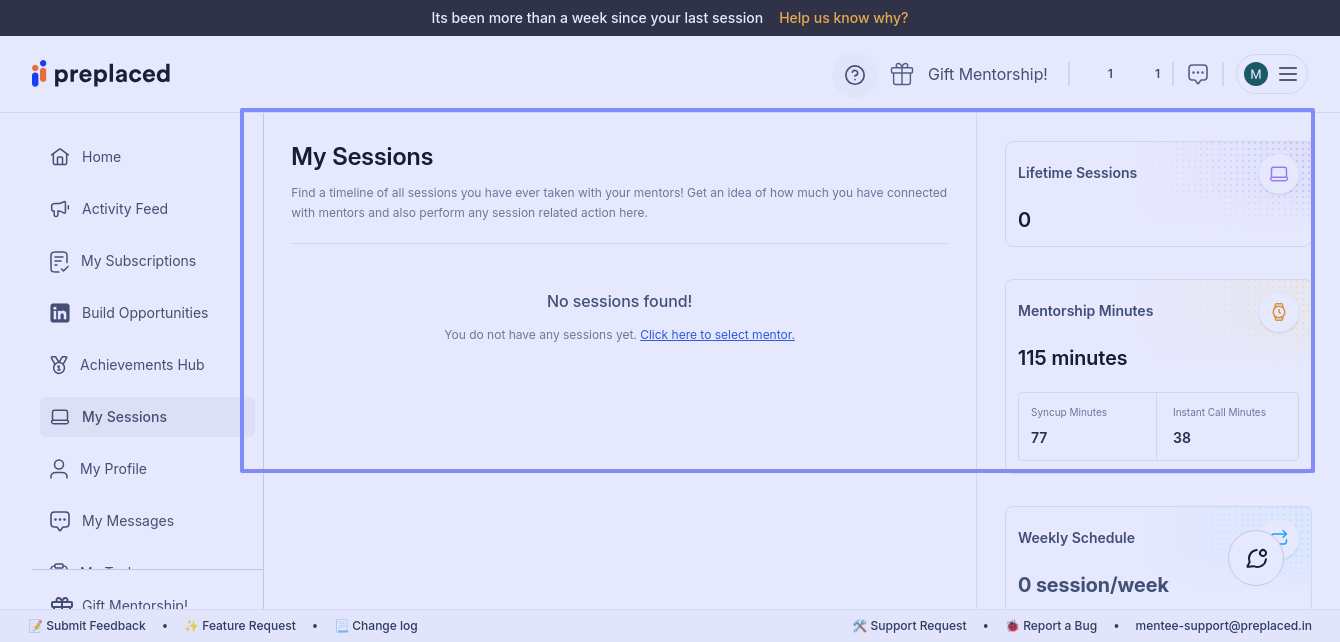1340x642 pixels.
Task: Open My Subscriptions page
Action: [x=138, y=261]
